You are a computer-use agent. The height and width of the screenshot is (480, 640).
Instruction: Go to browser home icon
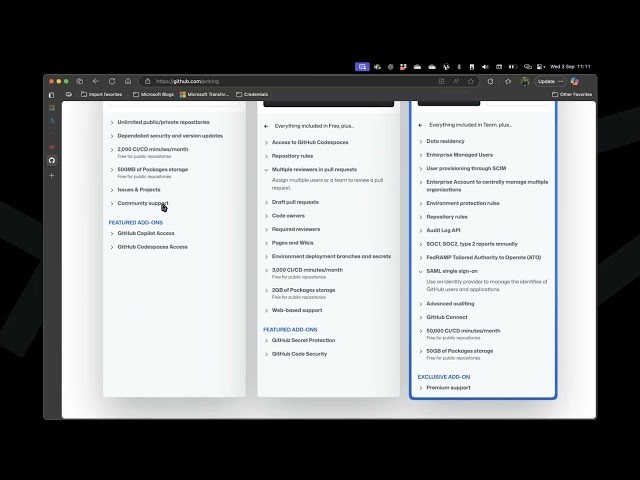(x=128, y=81)
